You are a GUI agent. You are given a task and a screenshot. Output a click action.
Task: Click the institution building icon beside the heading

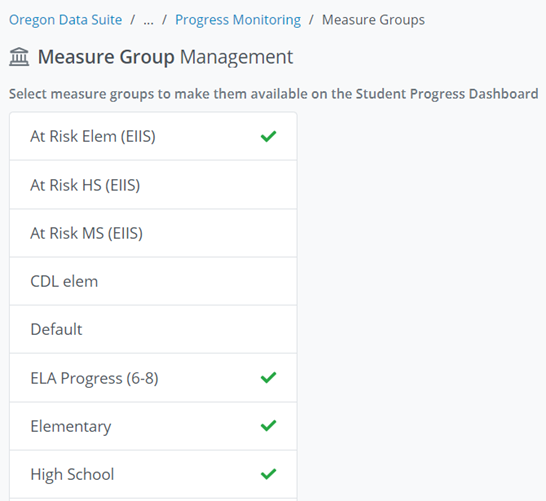coord(19,57)
